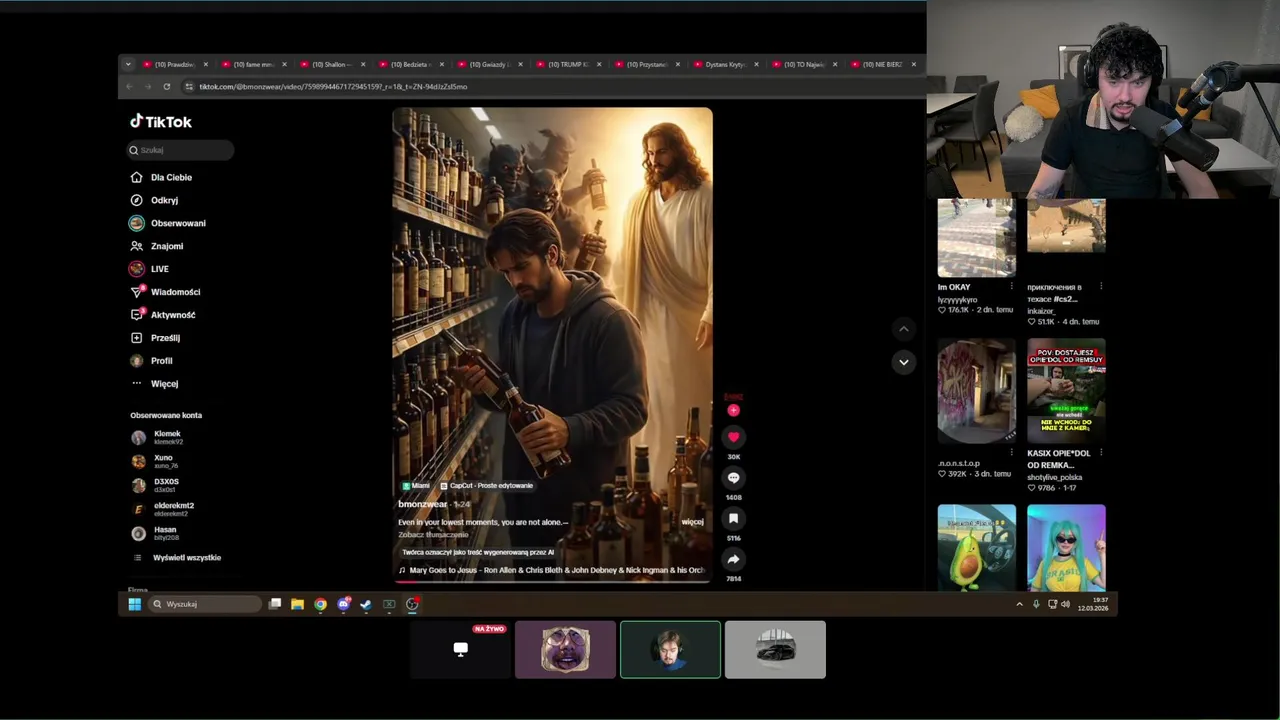Open the Znajomi page
The width and height of the screenshot is (1280, 720).
click(157, 246)
